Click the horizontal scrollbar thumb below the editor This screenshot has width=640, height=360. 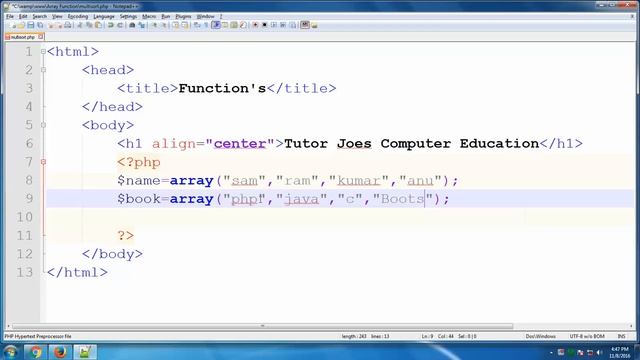[x=262, y=326]
